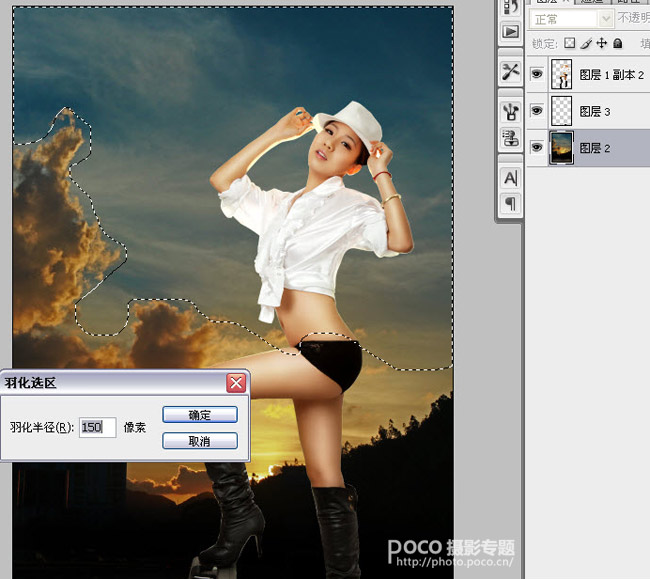The width and height of the screenshot is (650, 579).
Task: Lock layer position move icon
Action: tap(601, 43)
